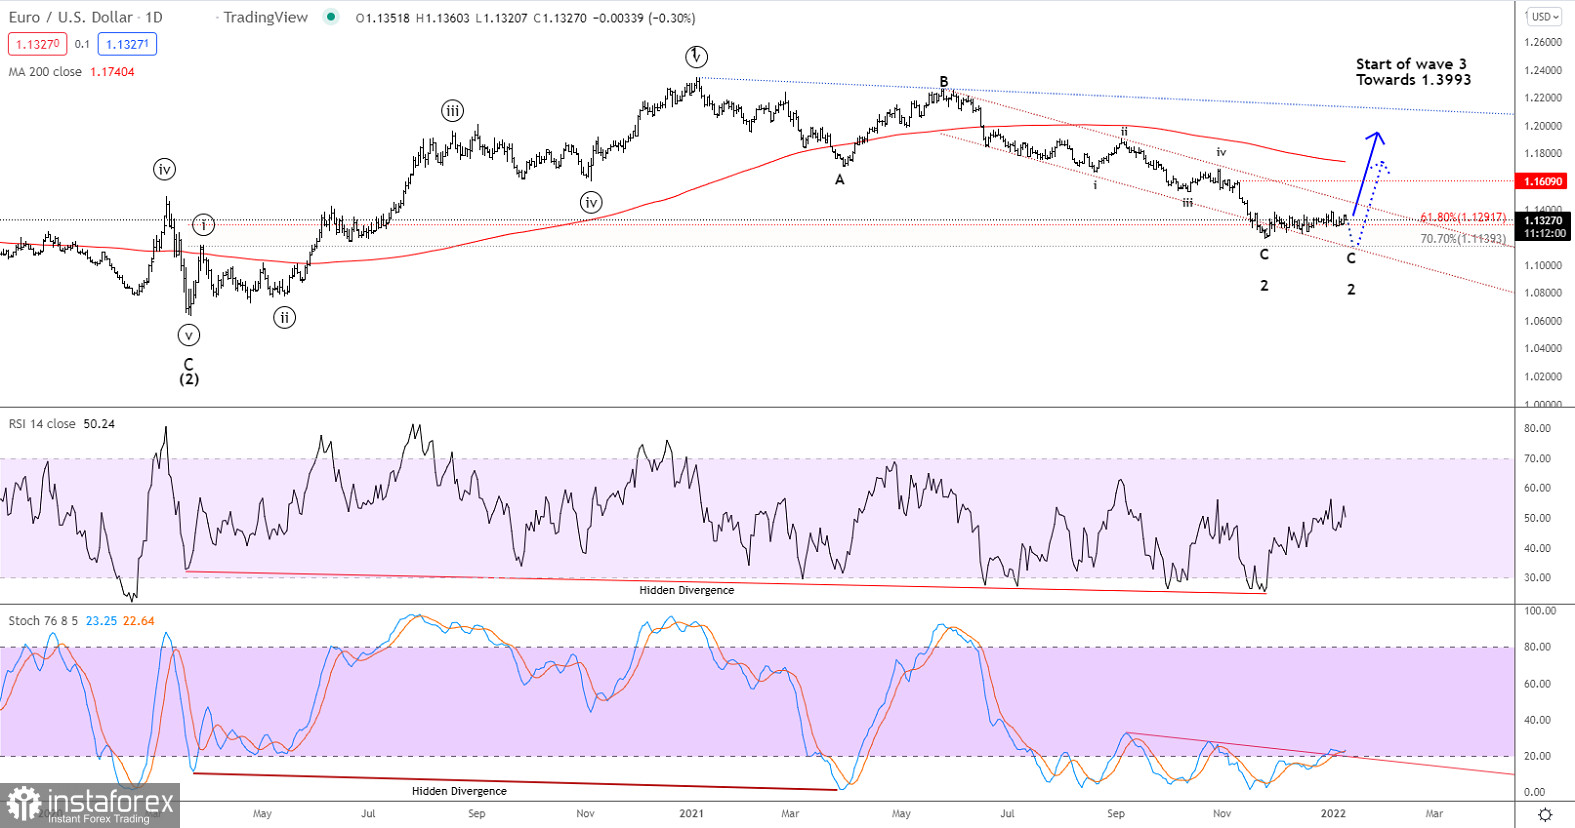Click the RSI 14 close indicator legend
The width and height of the screenshot is (1575, 828).
42,424
